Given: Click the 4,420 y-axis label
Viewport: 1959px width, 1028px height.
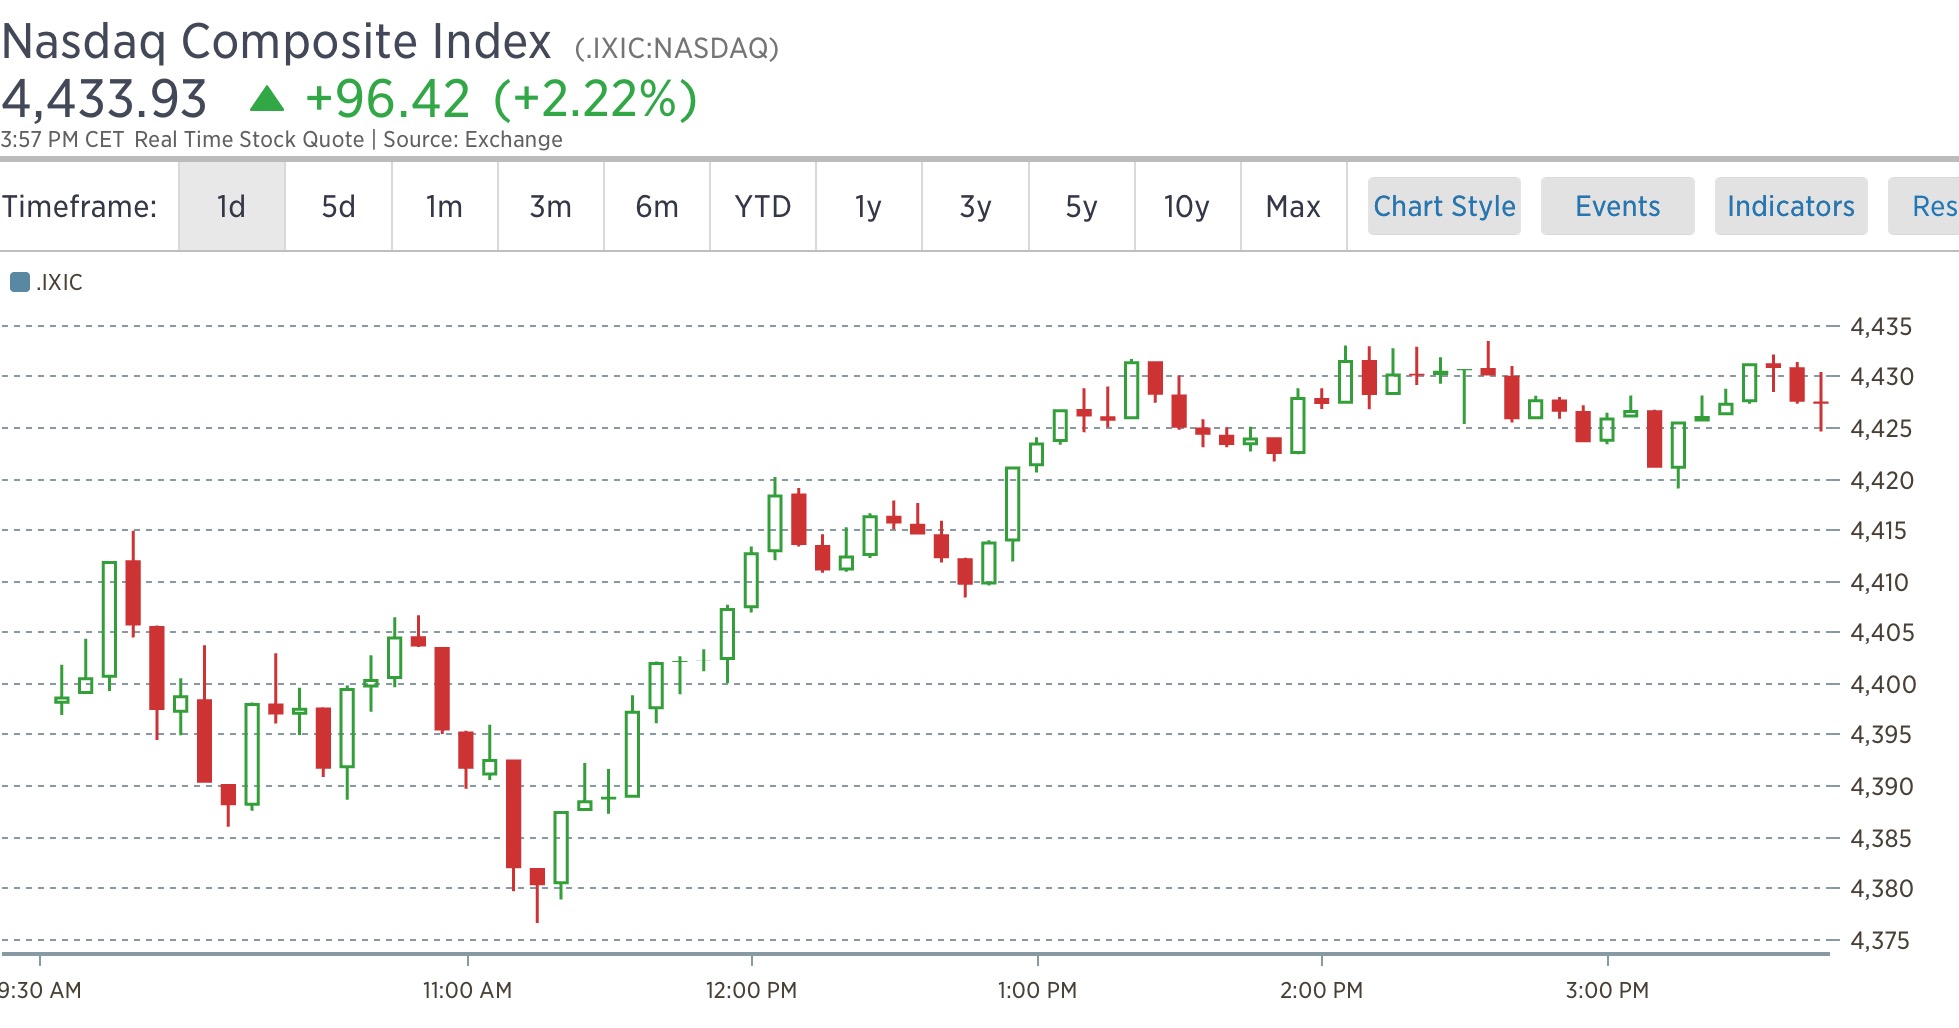Looking at the screenshot, I should pyautogui.click(x=1882, y=480).
